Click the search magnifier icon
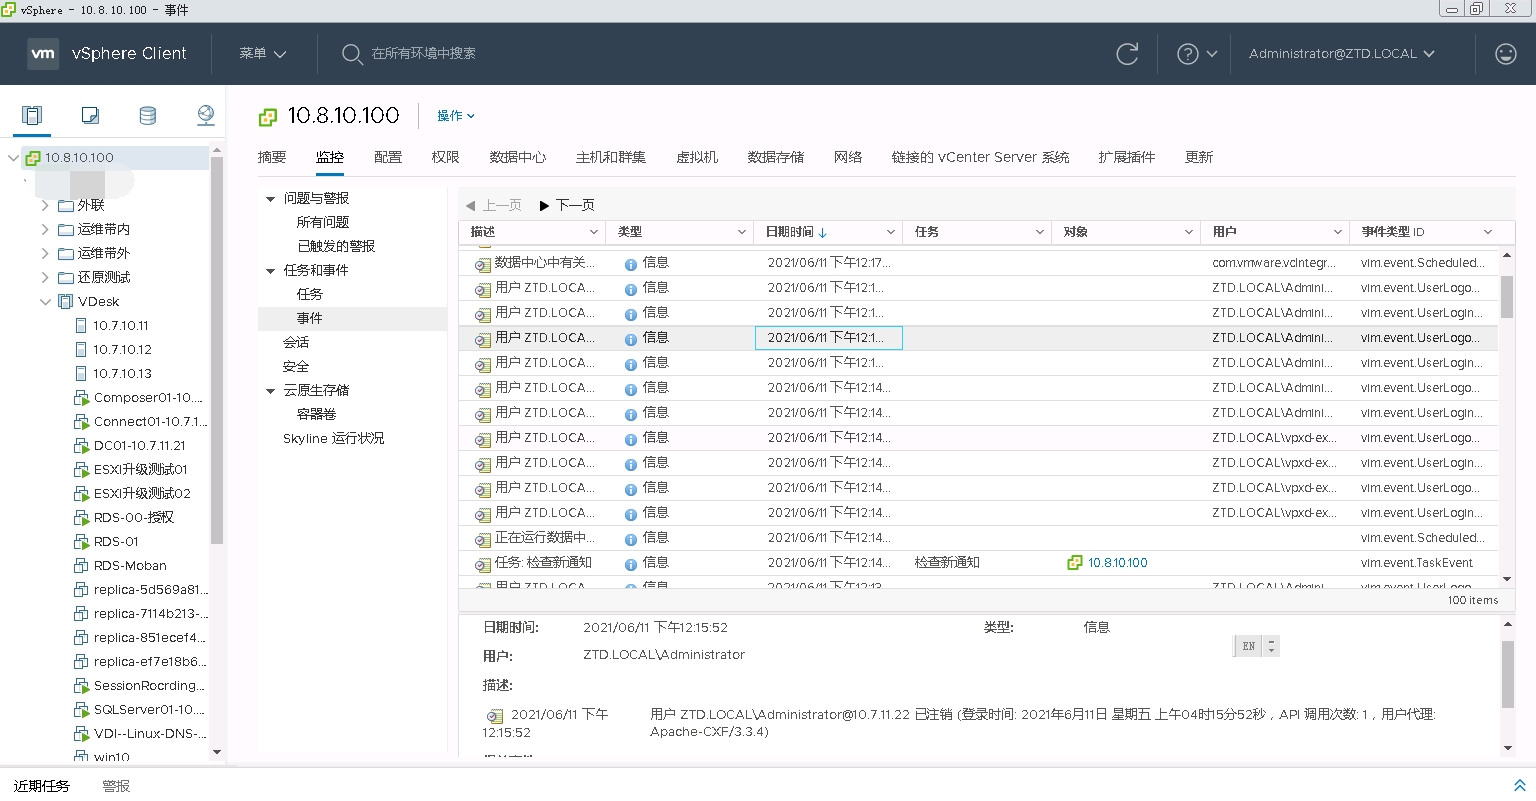Screen dimensions: 1536x801 (x=352, y=54)
